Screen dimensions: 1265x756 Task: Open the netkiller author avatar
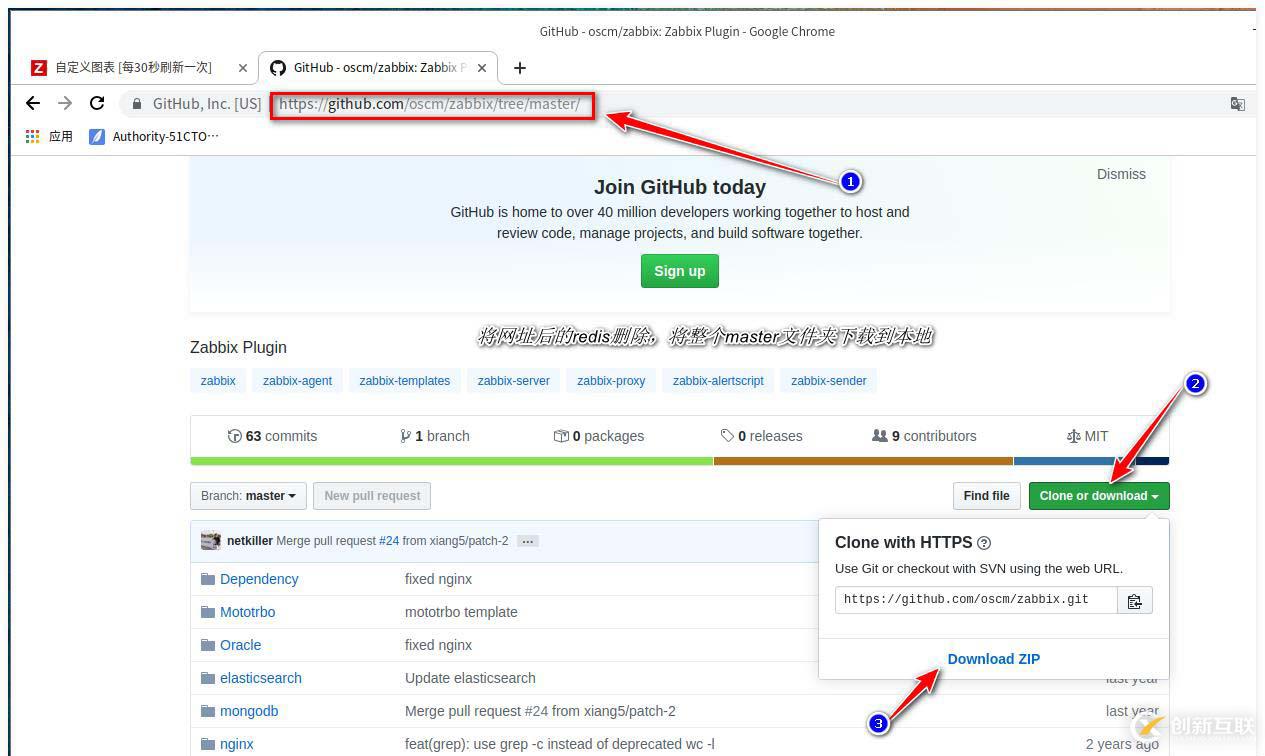211,541
